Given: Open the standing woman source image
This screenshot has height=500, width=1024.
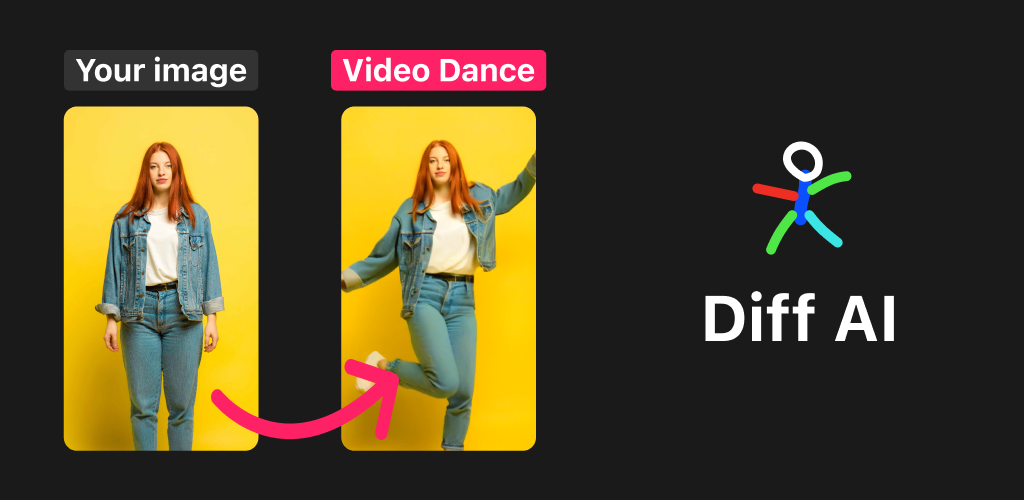Looking at the screenshot, I should (x=161, y=278).
